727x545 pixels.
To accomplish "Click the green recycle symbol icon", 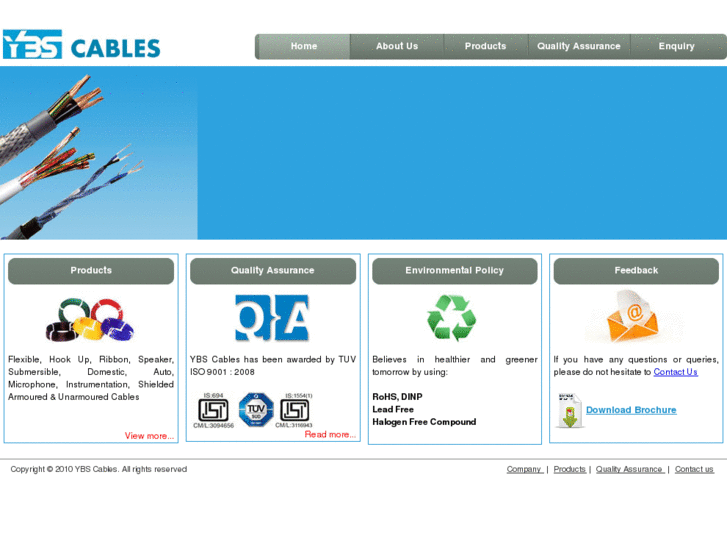I will tap(452, 318).
